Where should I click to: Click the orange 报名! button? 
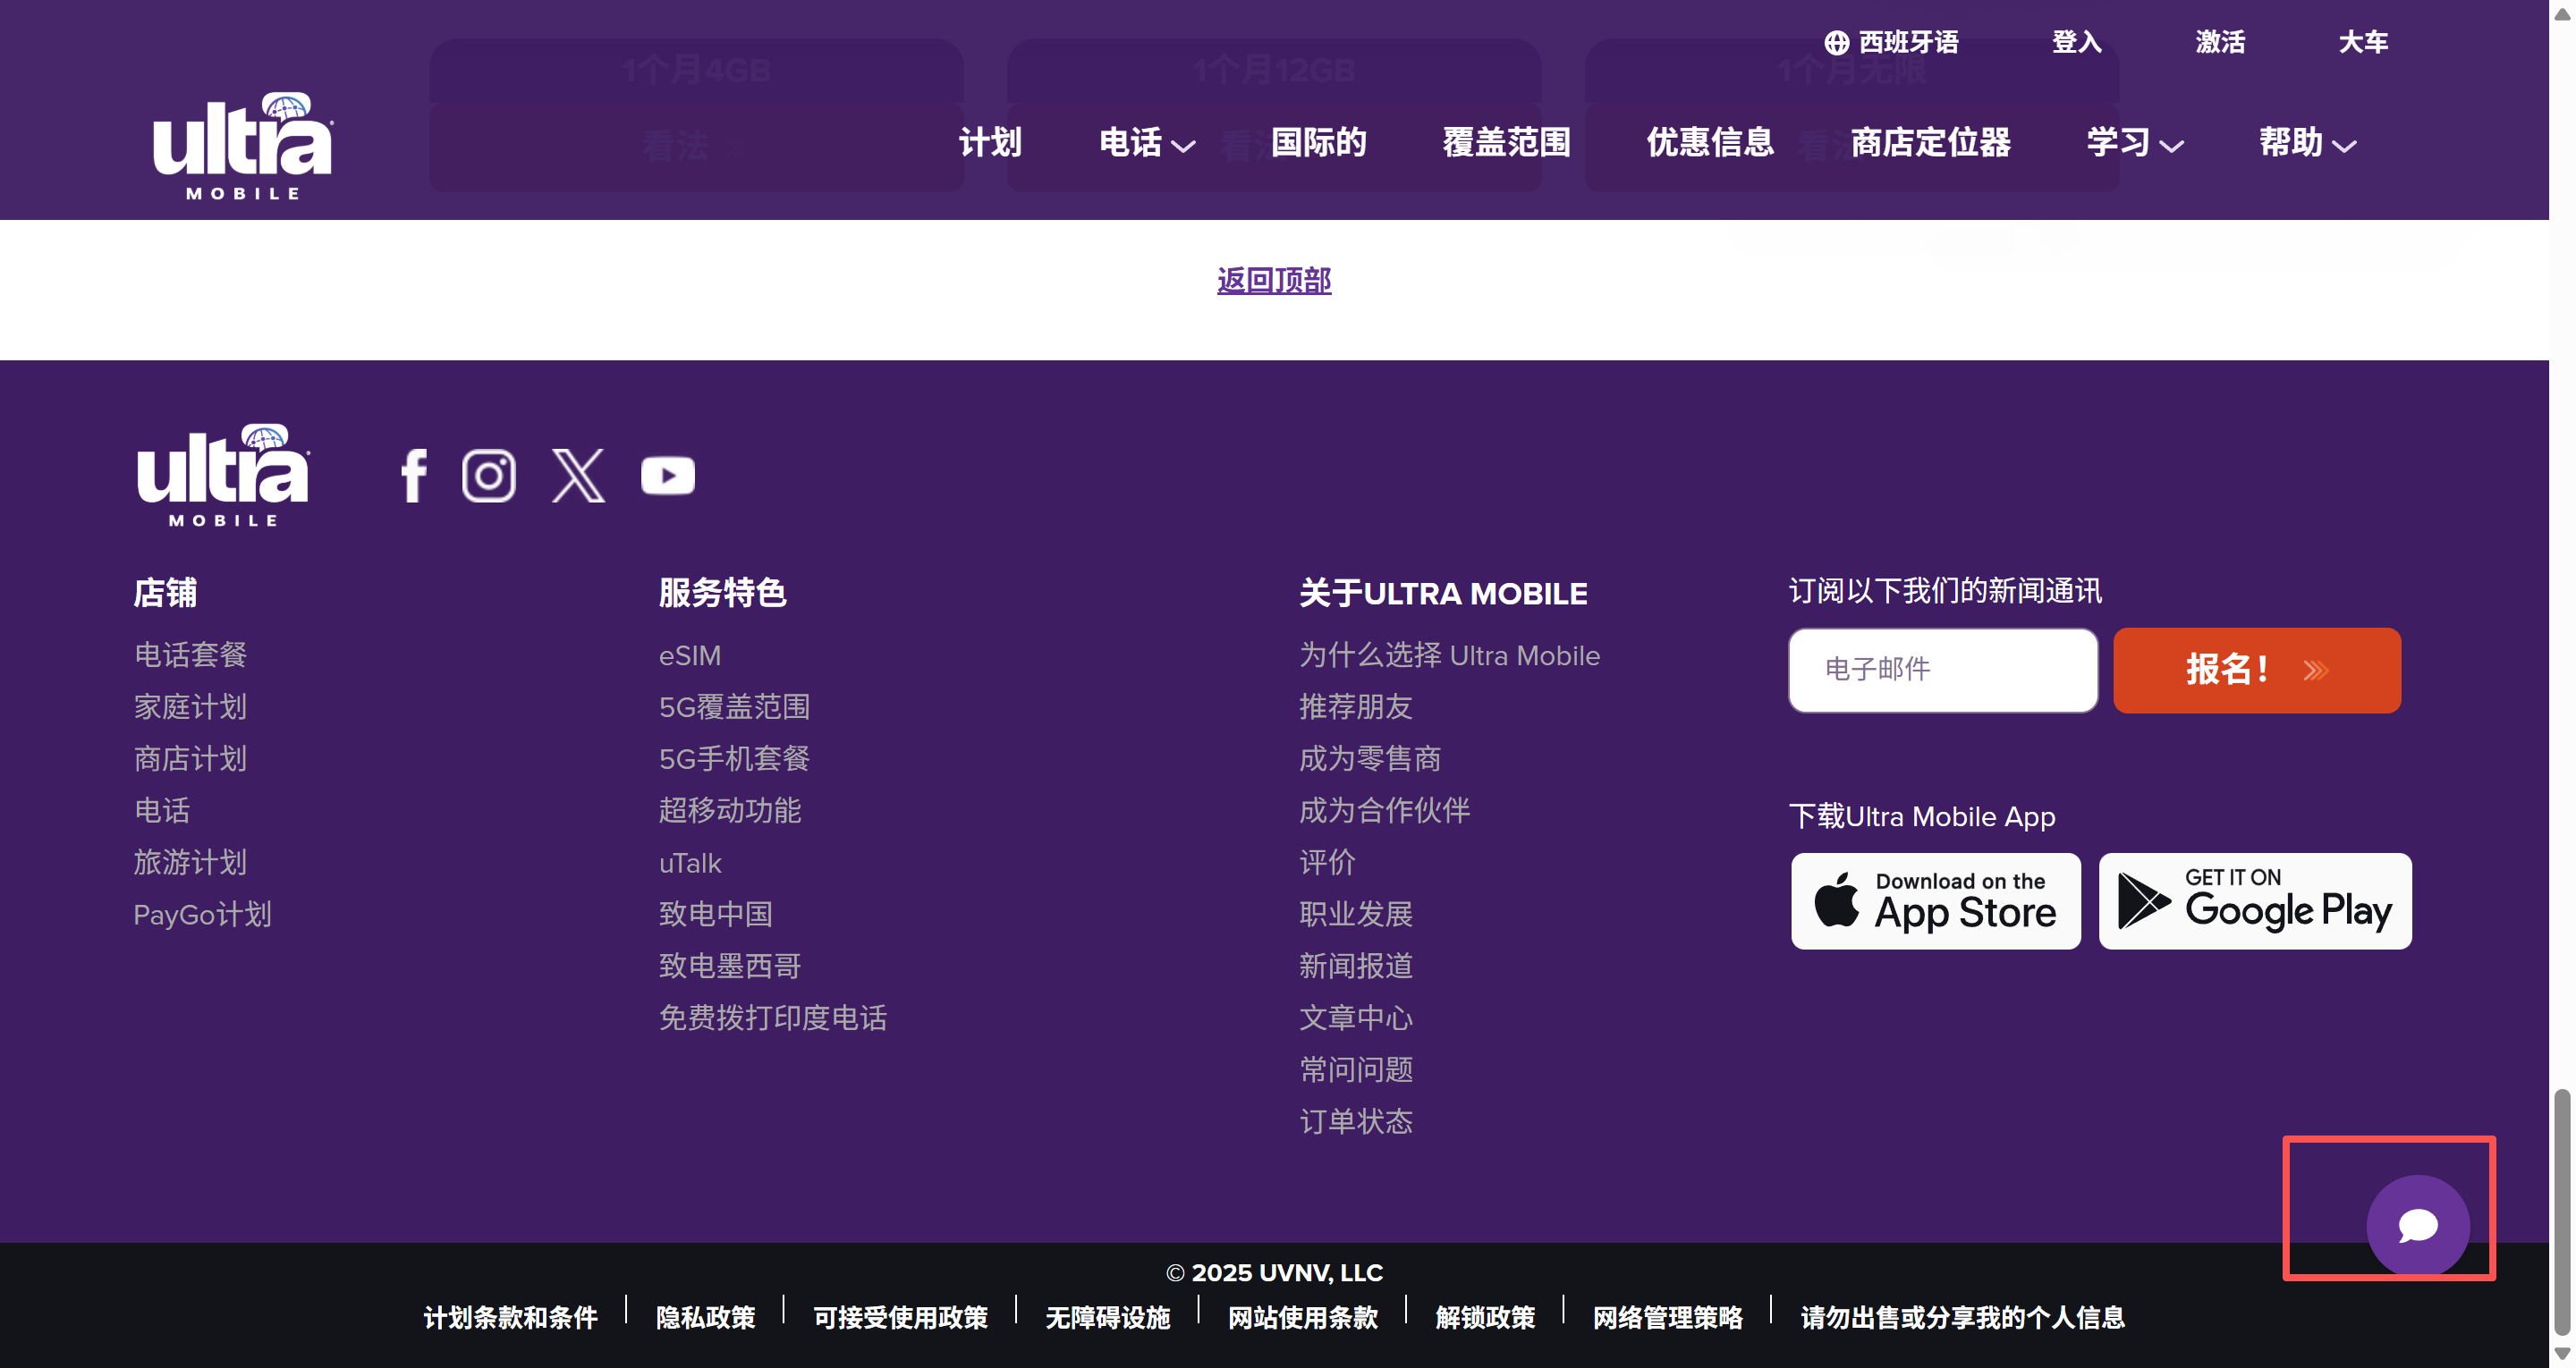tap(2257, 670)
